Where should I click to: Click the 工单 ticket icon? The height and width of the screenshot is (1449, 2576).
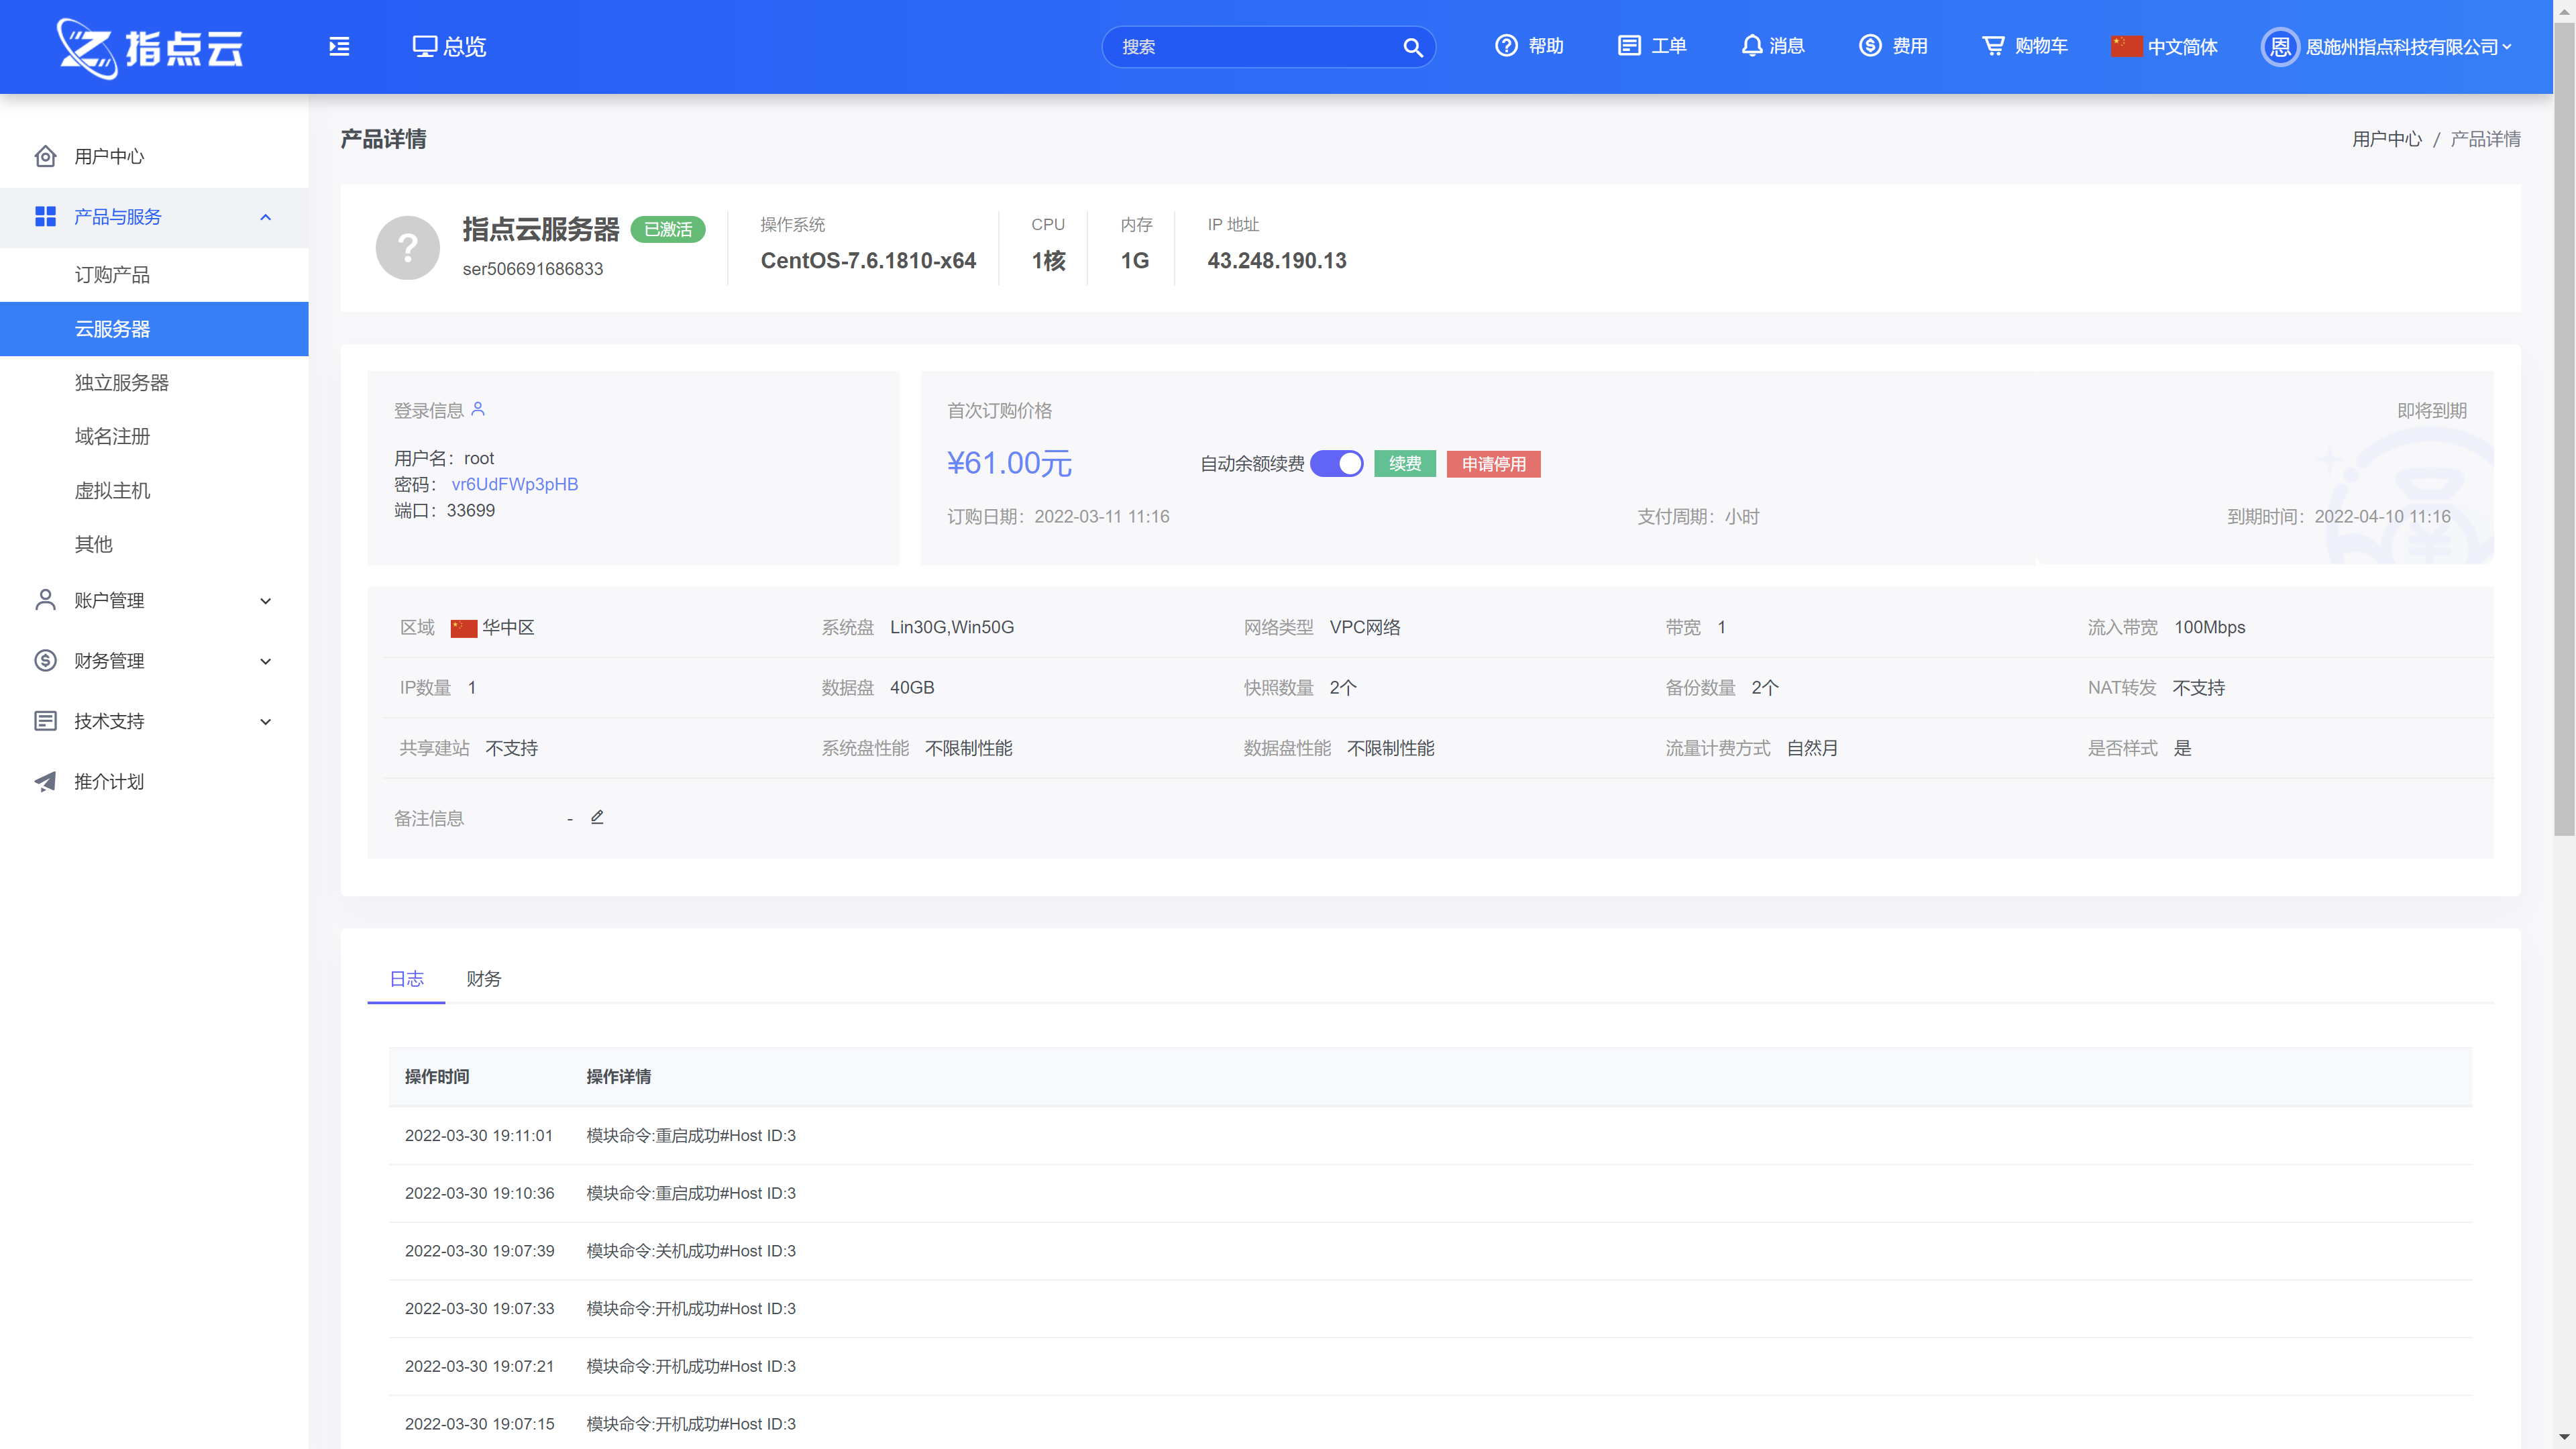1628,46
